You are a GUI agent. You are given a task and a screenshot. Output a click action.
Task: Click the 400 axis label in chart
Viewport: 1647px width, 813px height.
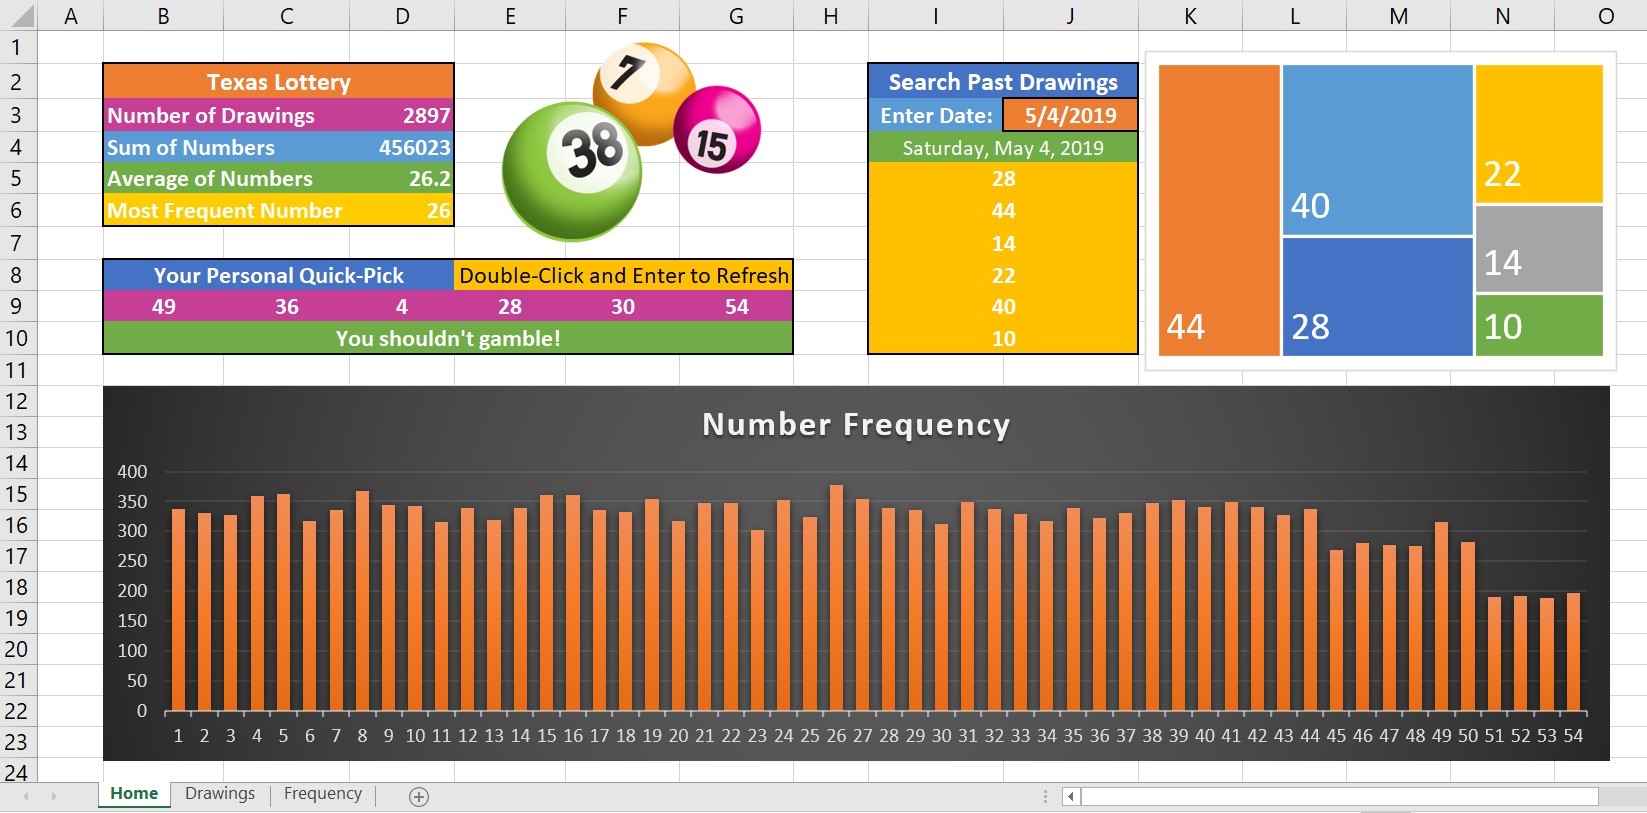pos(132,471)
